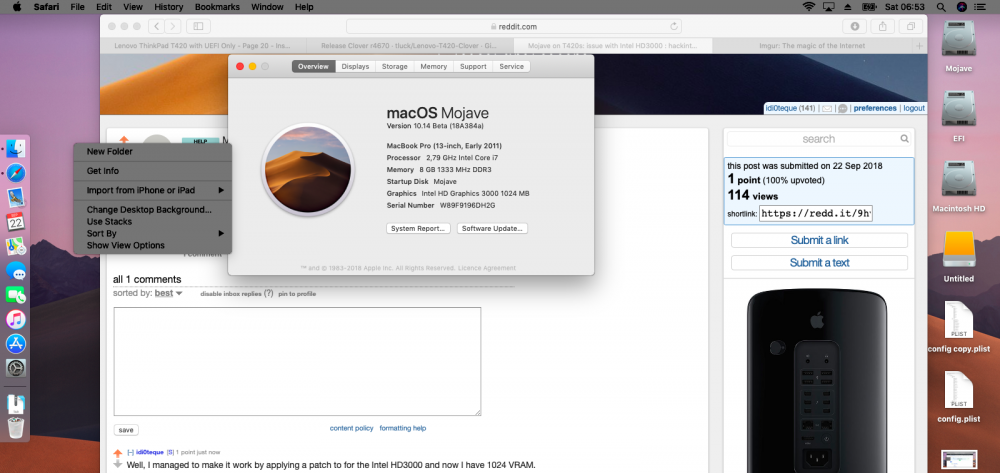Click Submit a link

pos(820,240)
